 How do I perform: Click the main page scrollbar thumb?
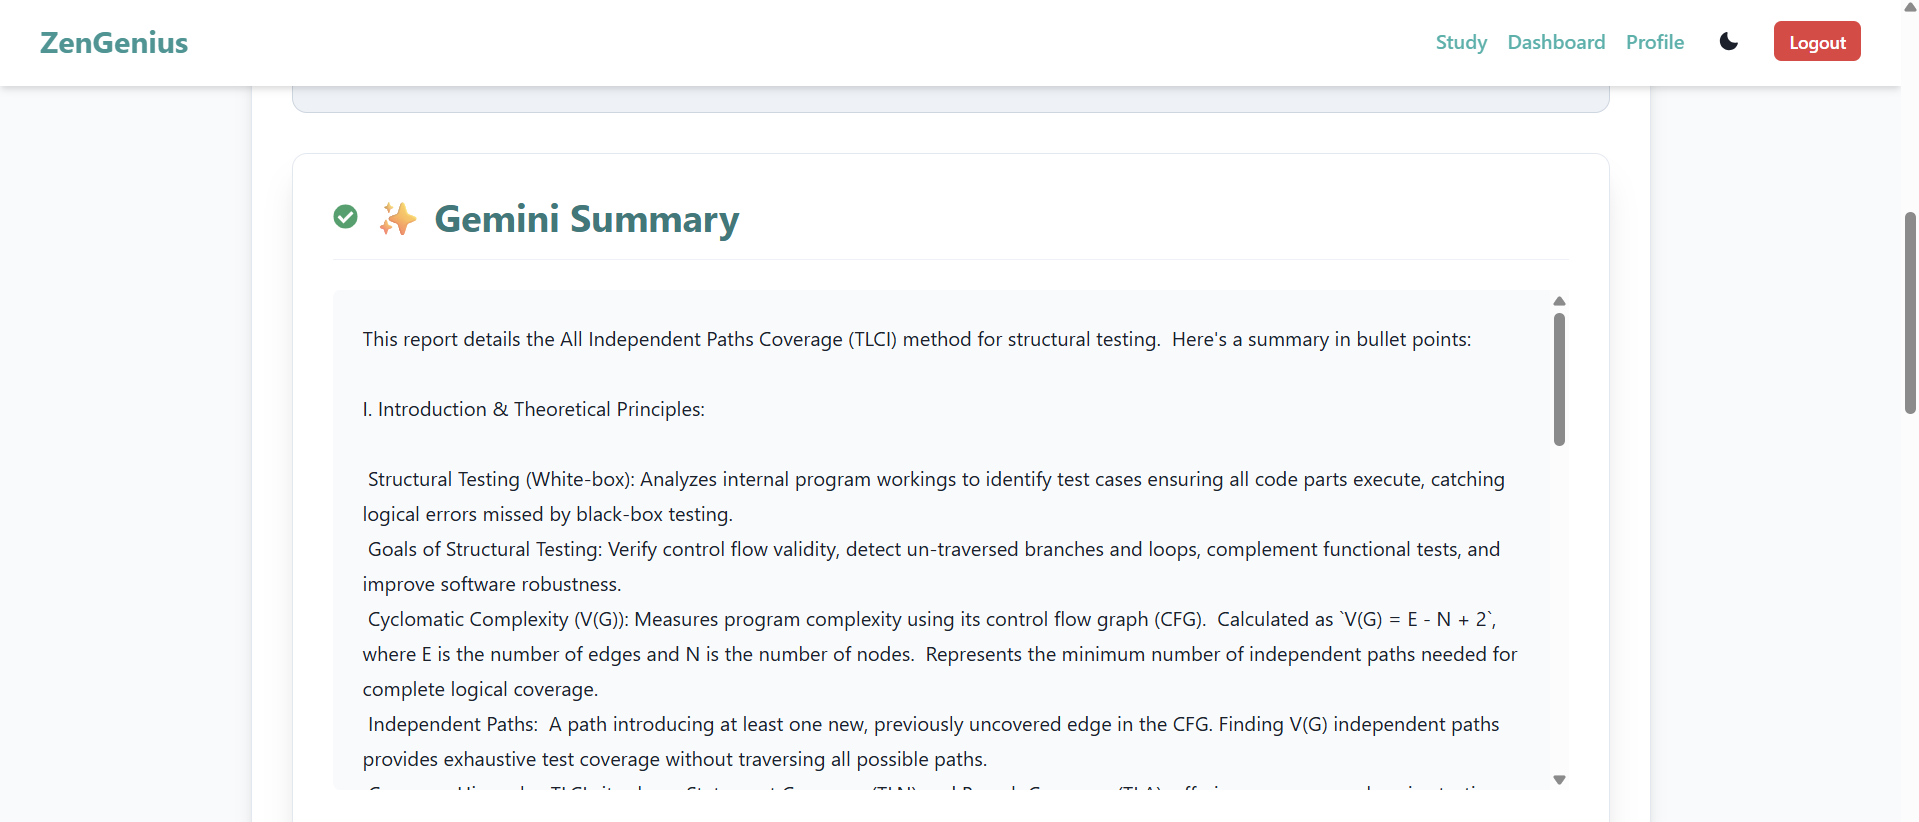[1910, 313]
